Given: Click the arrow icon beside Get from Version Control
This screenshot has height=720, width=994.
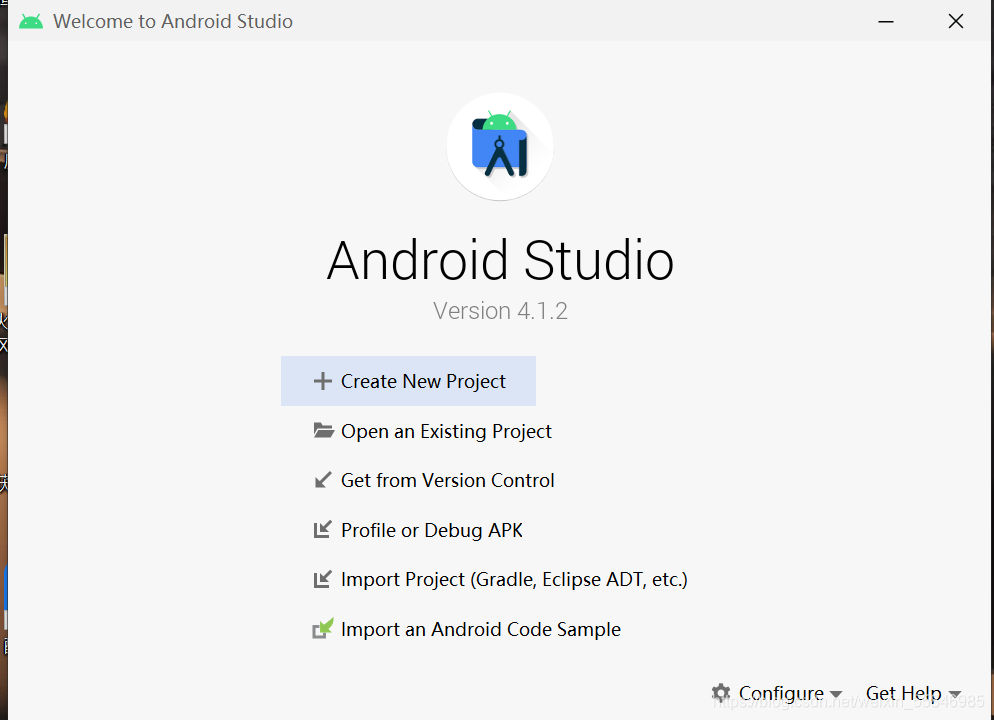Looking at the screenshot, I should tap(323, 480).
